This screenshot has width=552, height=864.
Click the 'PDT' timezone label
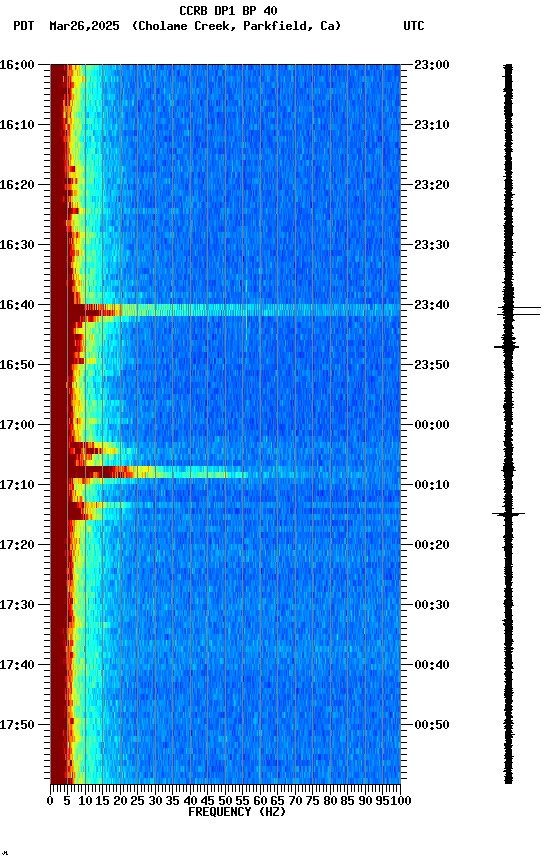click(x=24, y=26)
